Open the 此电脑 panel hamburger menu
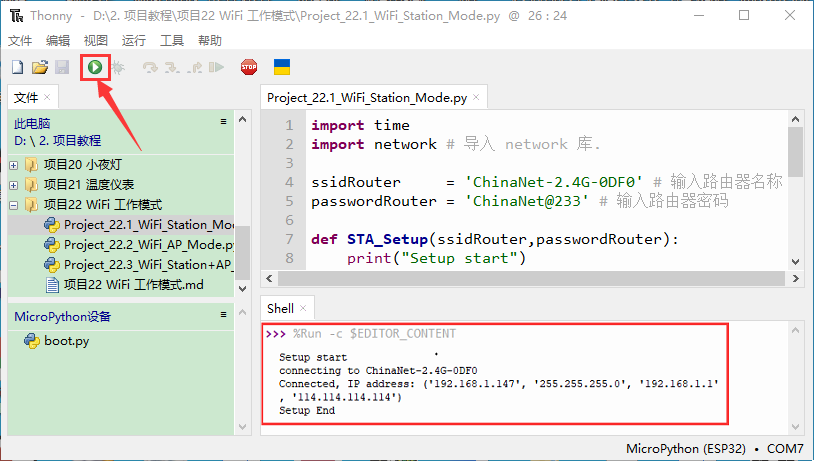Viewport: 814px width, 461px height. [x=224, y=121]
